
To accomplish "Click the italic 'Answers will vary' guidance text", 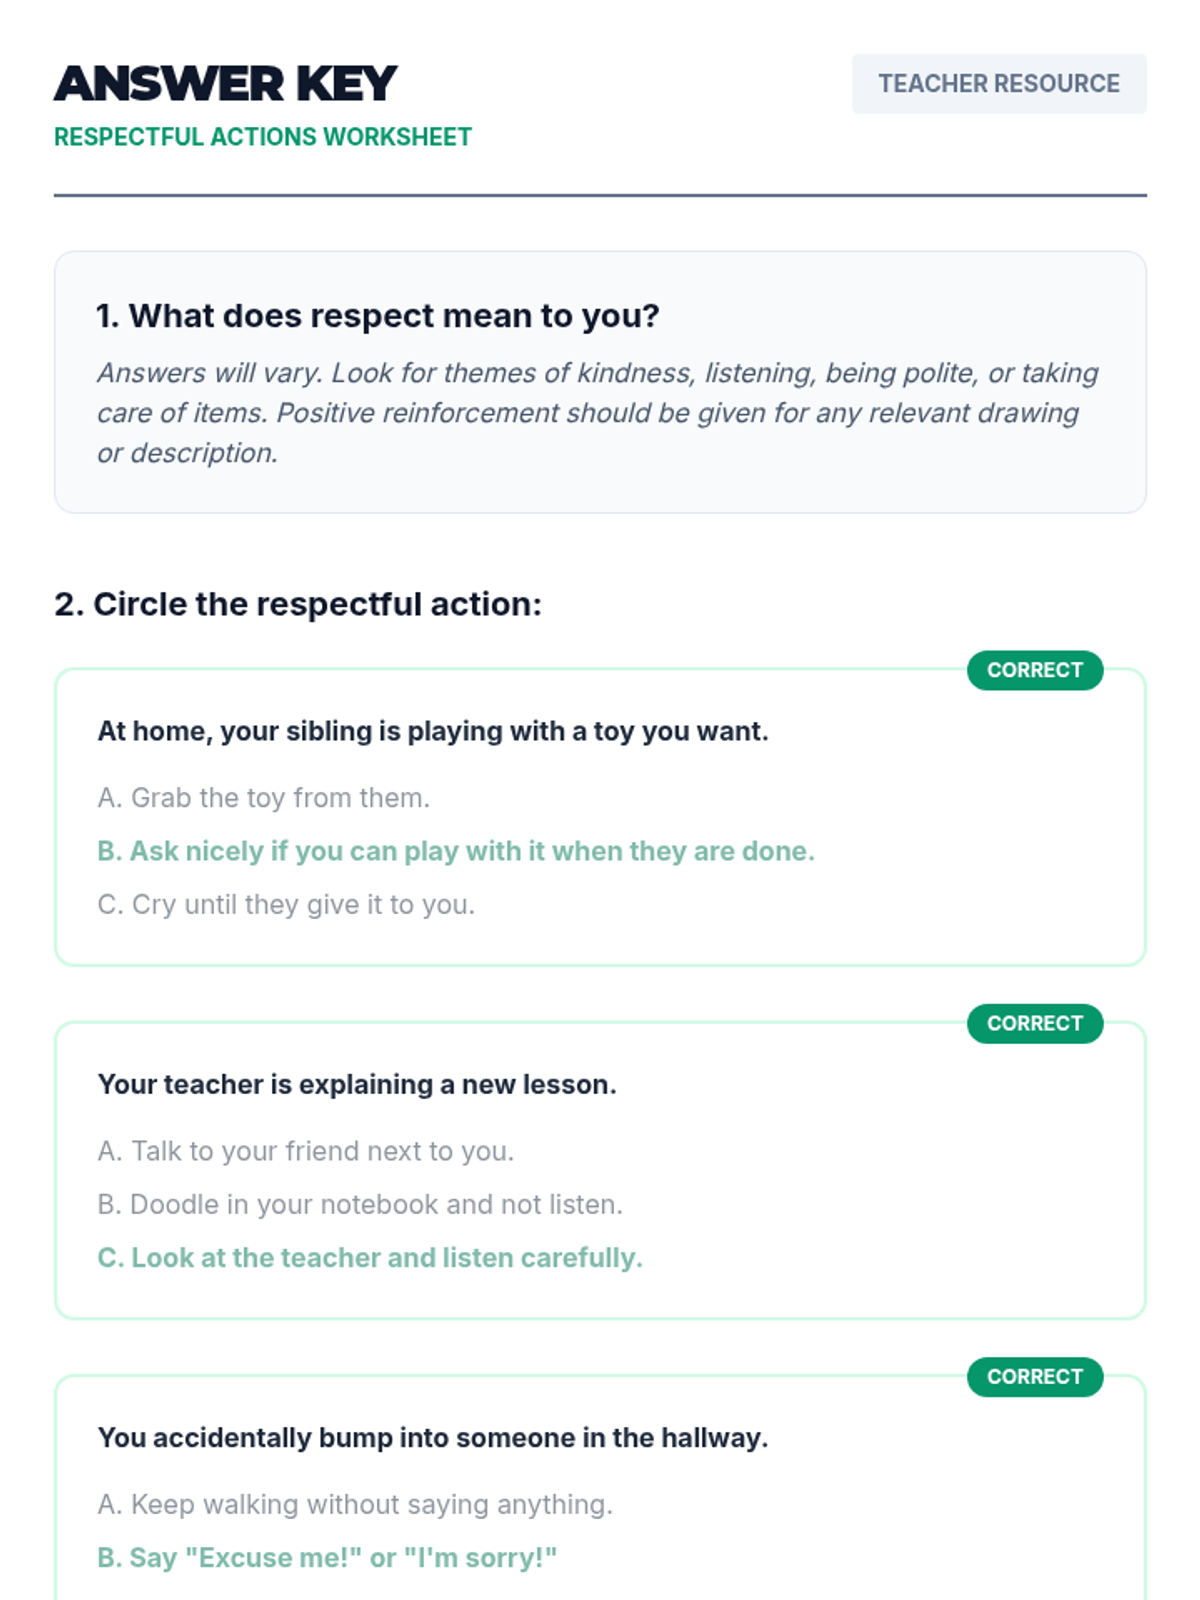I will tap(597, 413).
